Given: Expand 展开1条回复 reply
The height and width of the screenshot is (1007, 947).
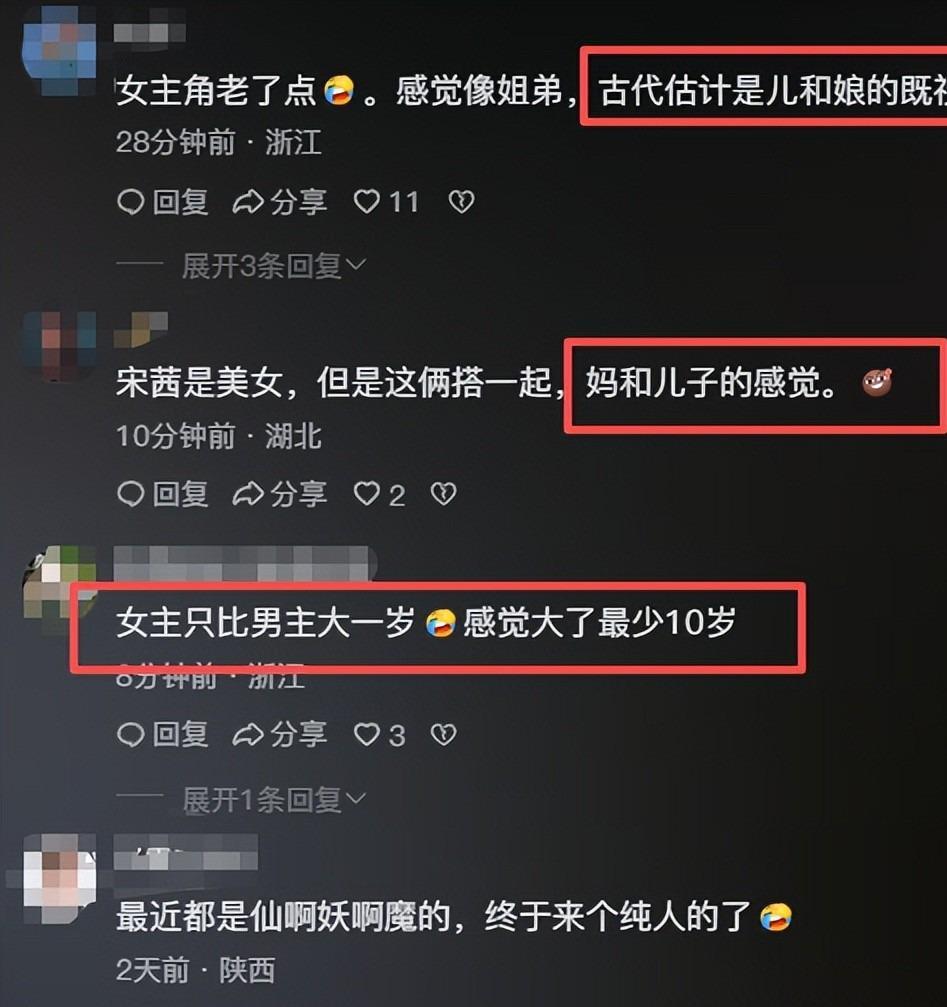Looking at the screenshot, I should coord(274,800).
